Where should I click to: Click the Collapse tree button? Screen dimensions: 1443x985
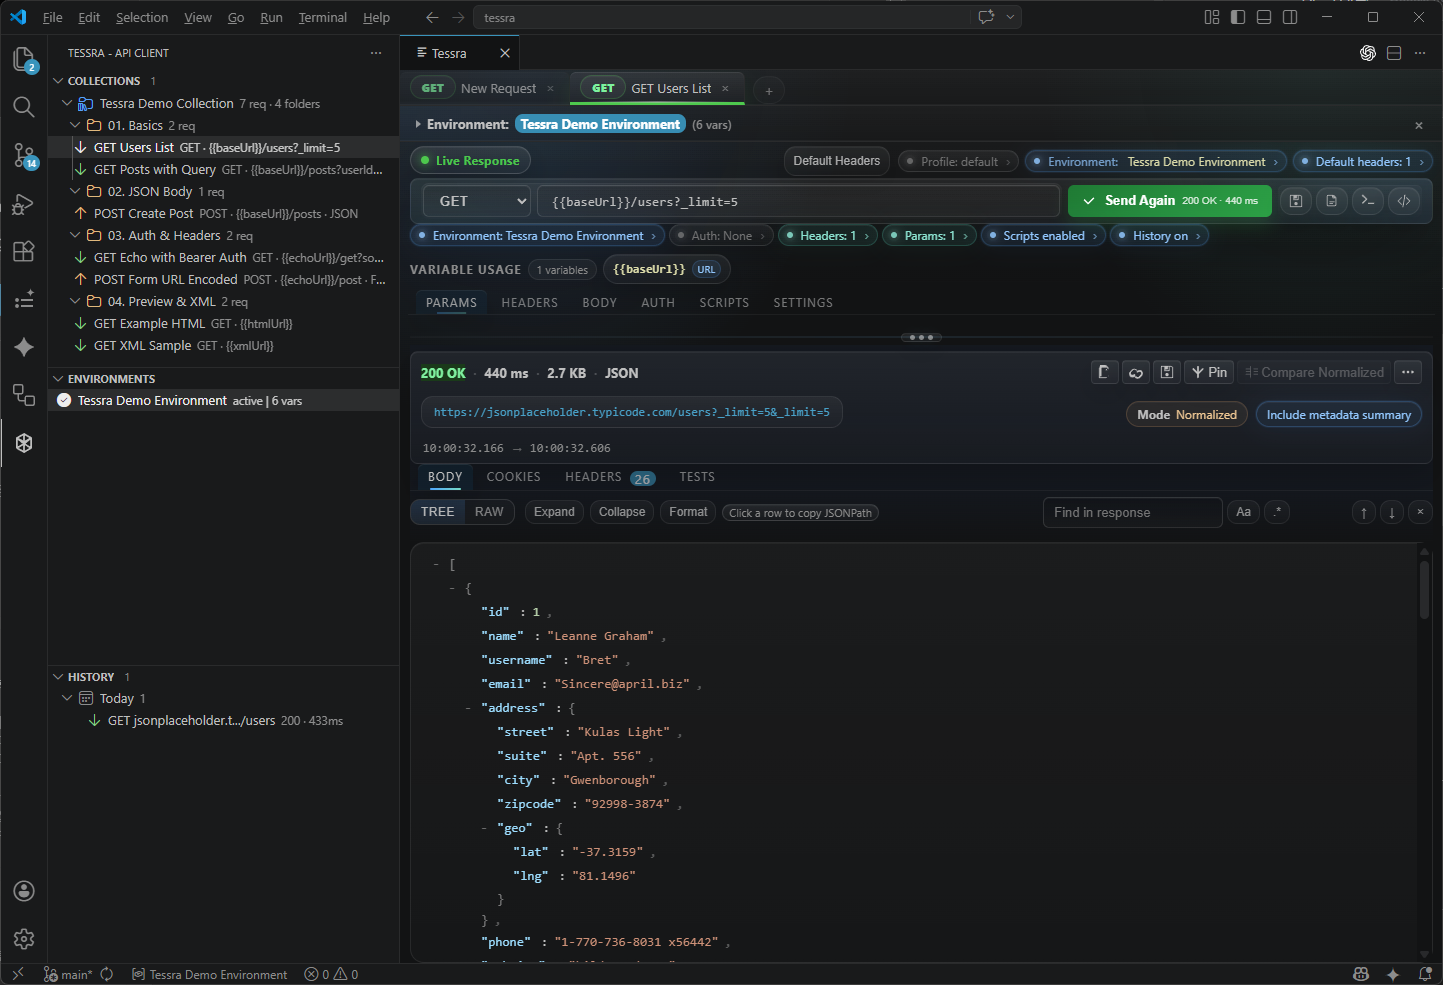tap(622, 512)
